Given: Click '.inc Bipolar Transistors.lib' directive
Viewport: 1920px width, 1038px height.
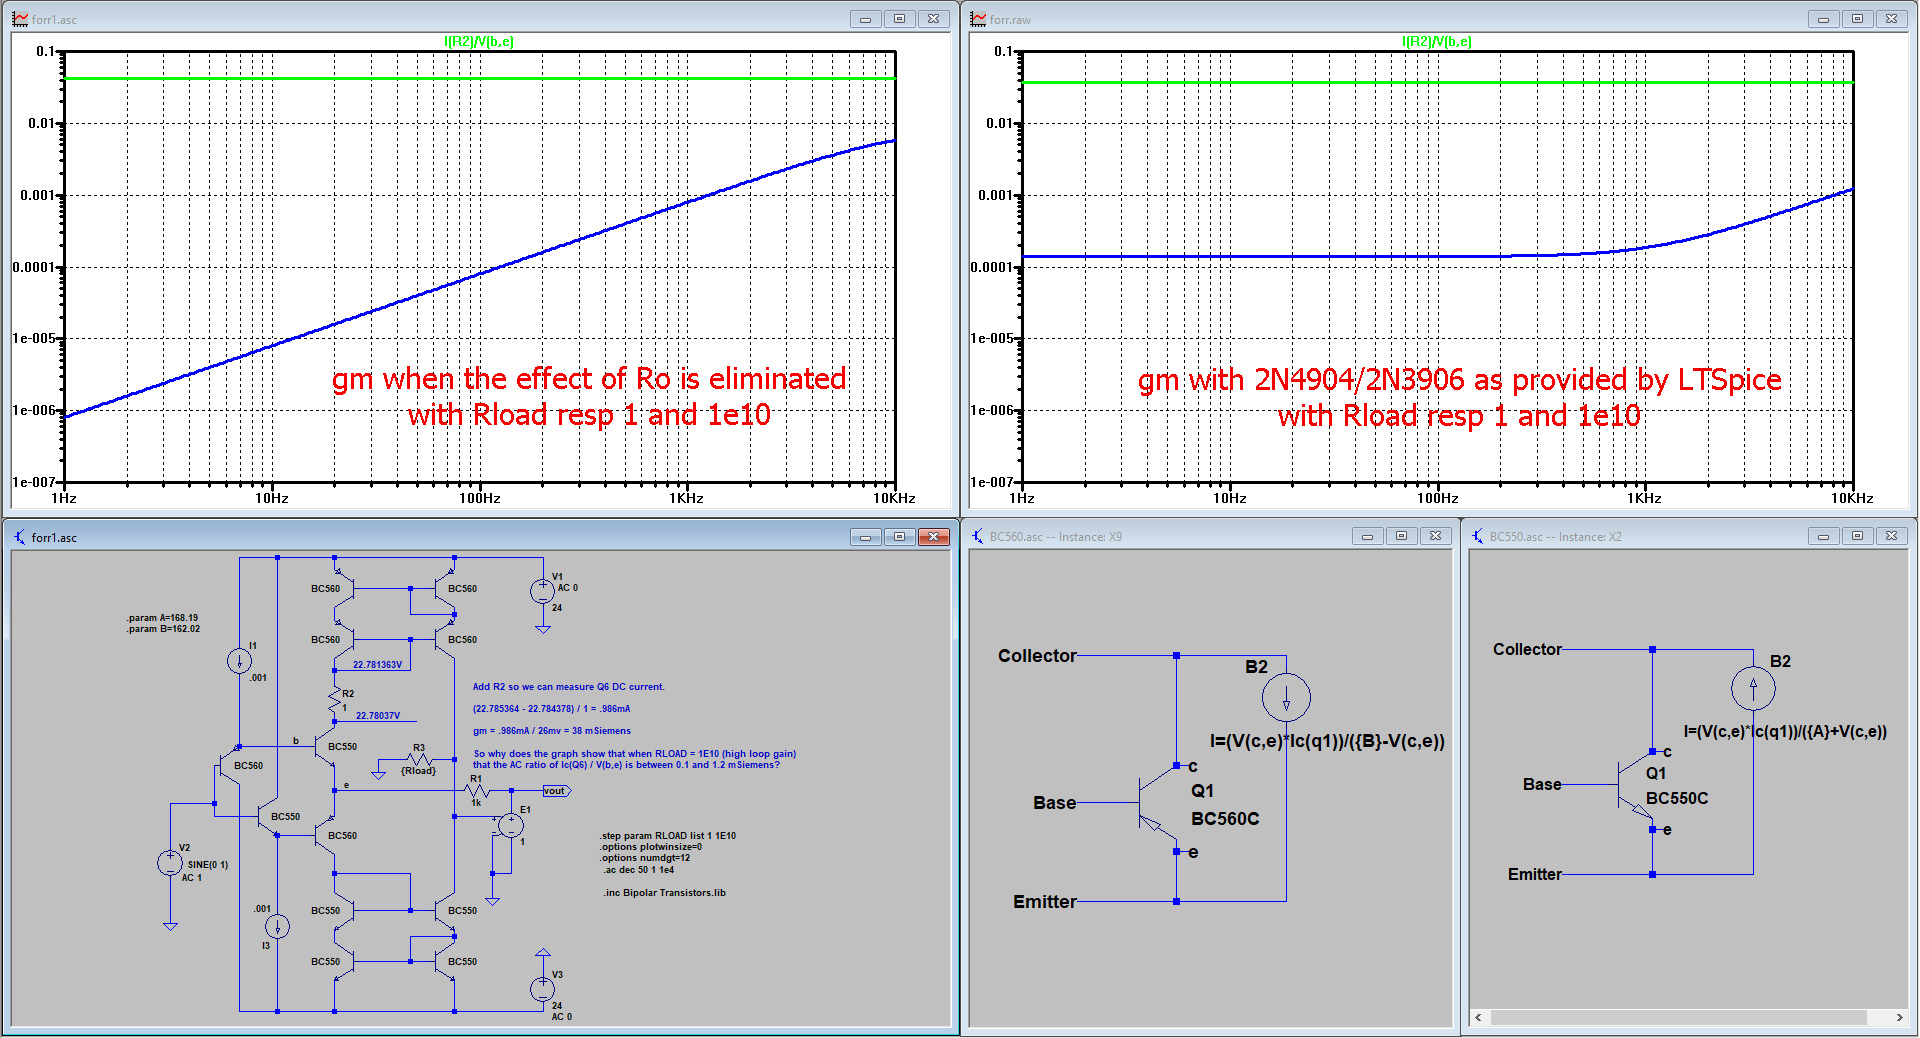Looking at the screenshot, I should click(665, 893).
